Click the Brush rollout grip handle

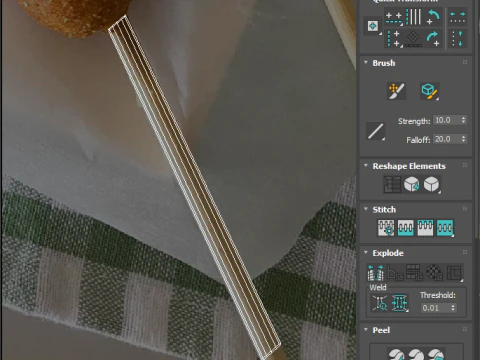465,62
